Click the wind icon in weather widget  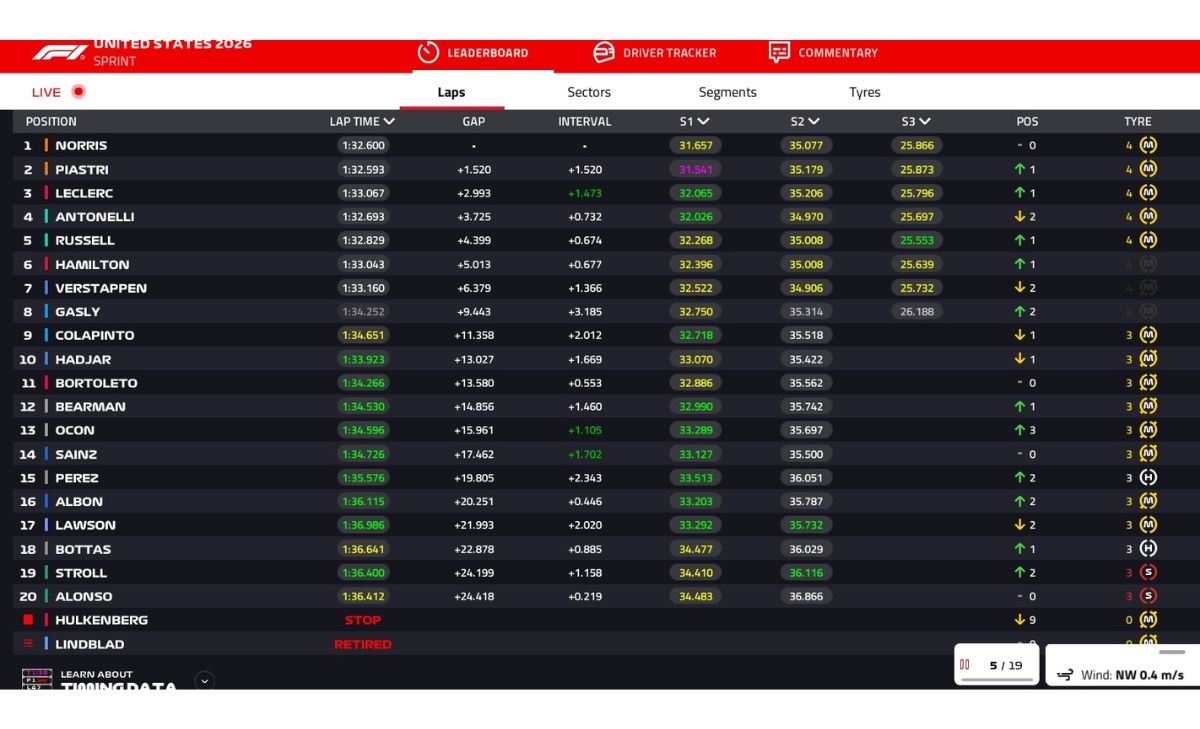1066,674
